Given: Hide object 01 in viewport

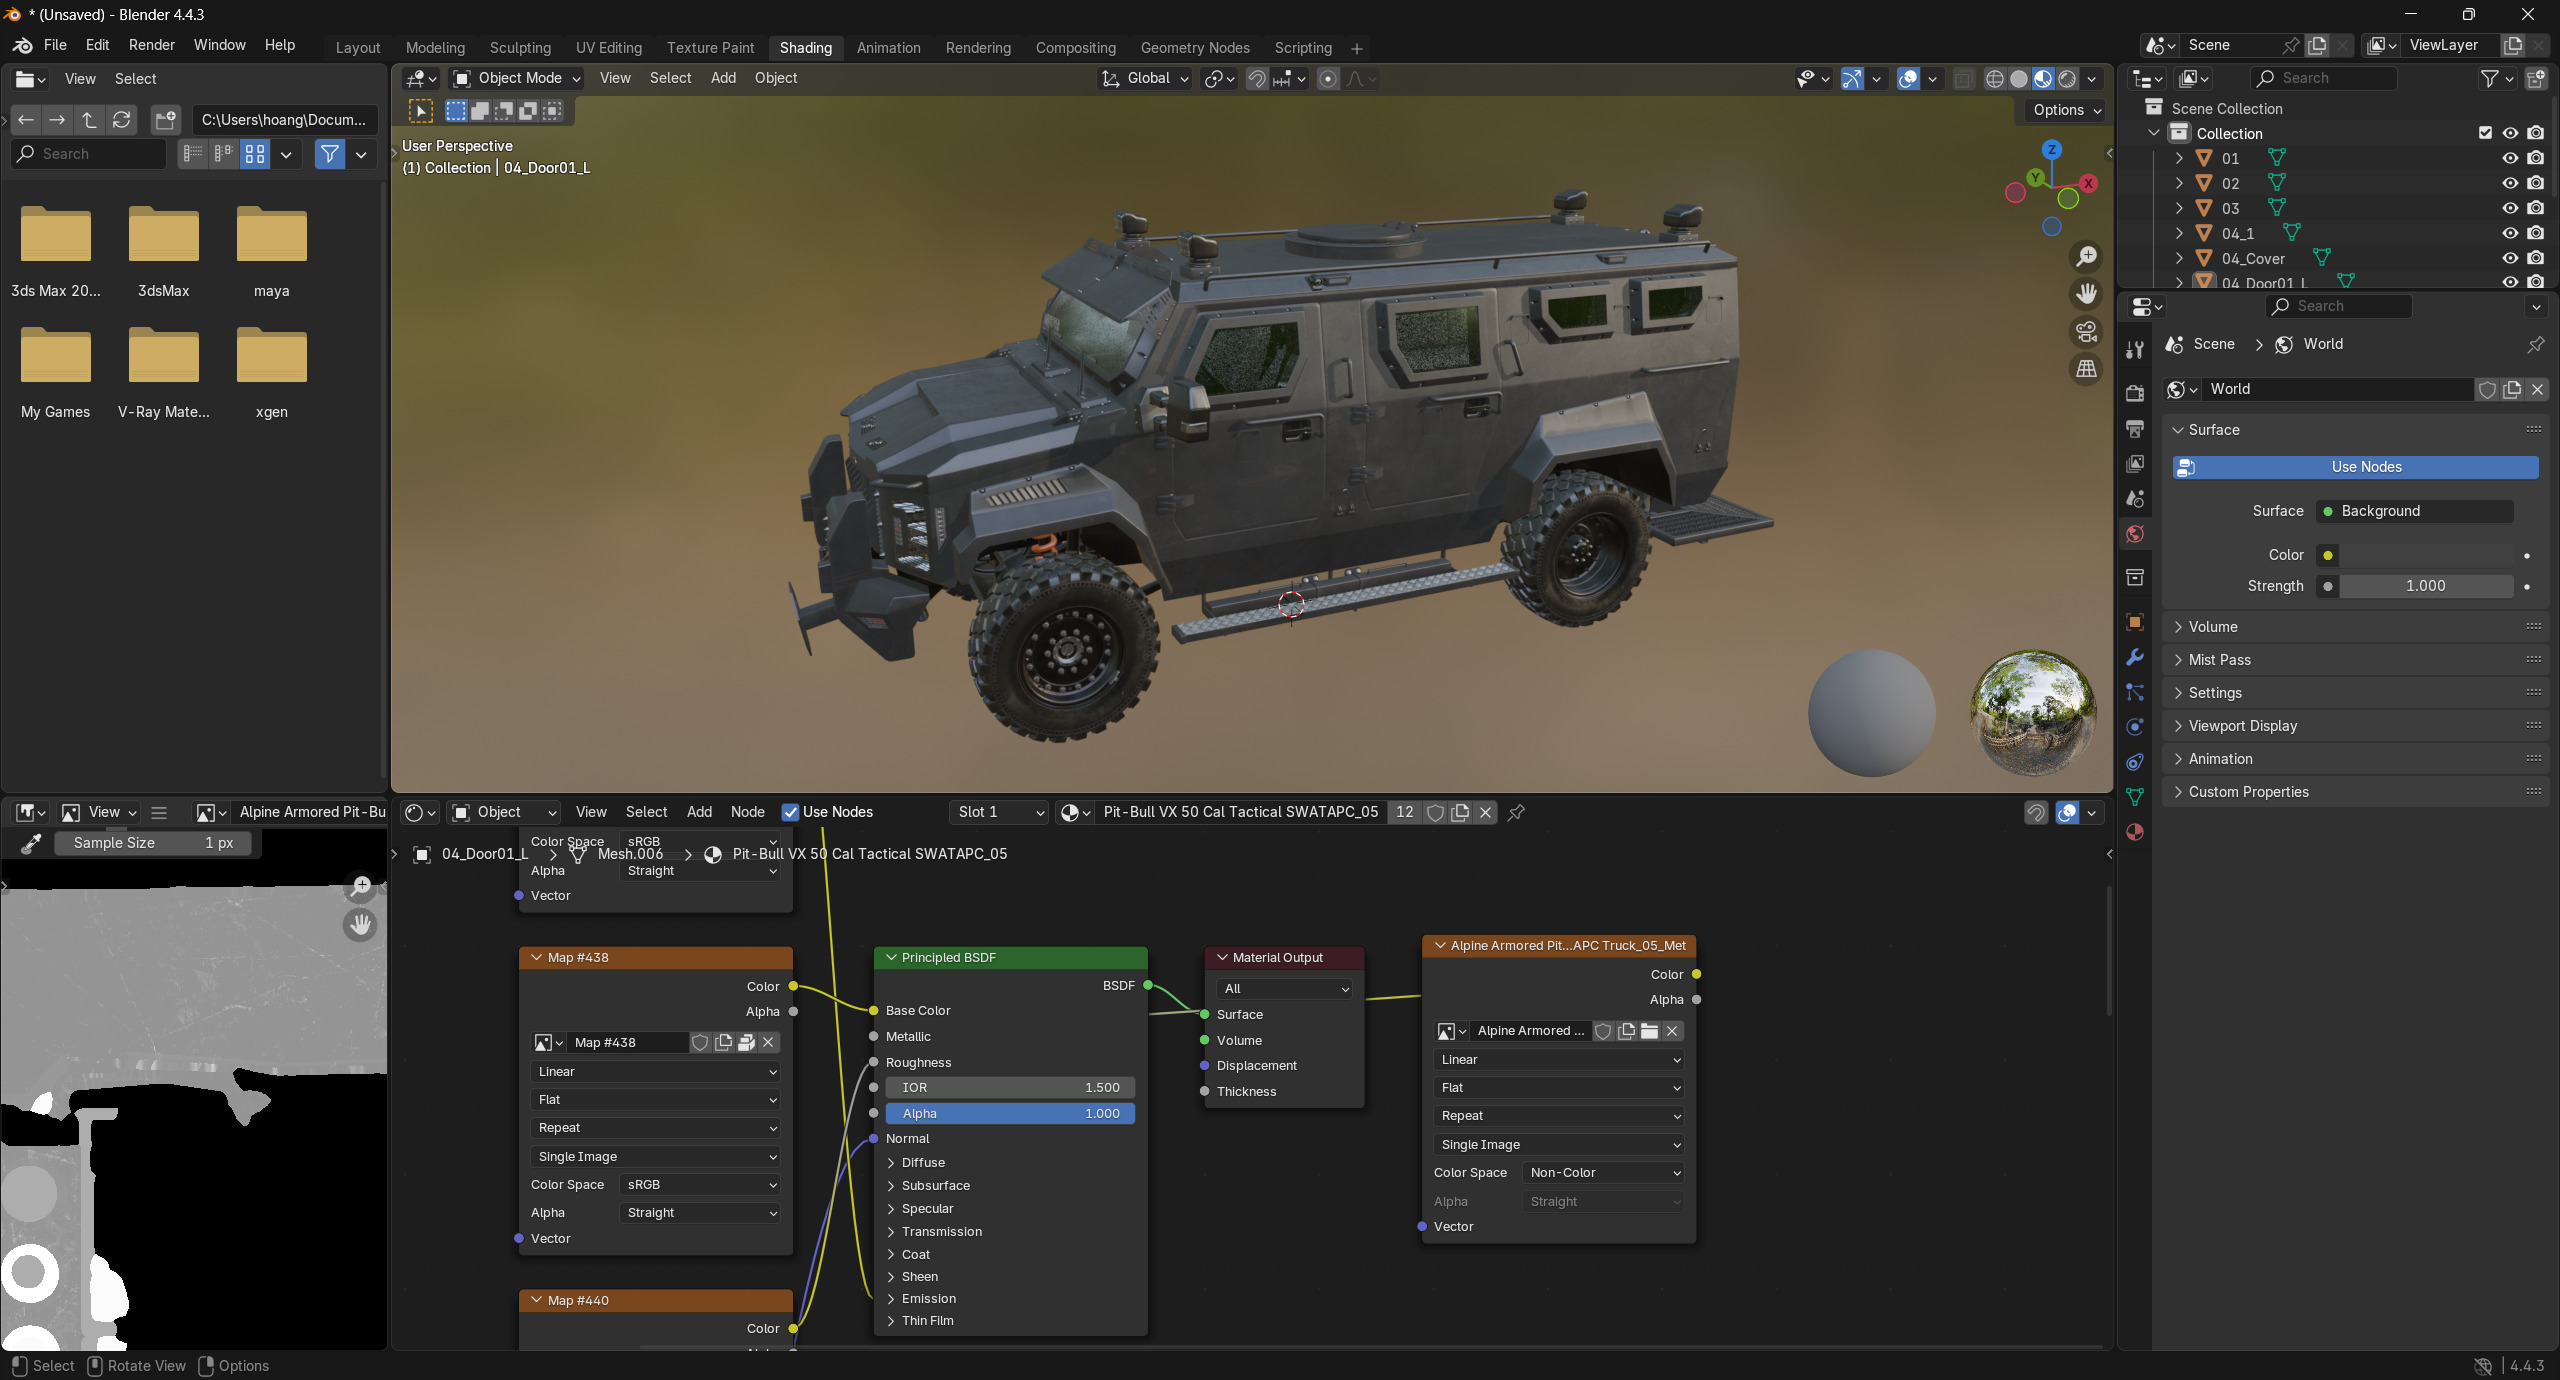Looking at the screenshot, I should pyautogui.click(x=2510, y=158).
